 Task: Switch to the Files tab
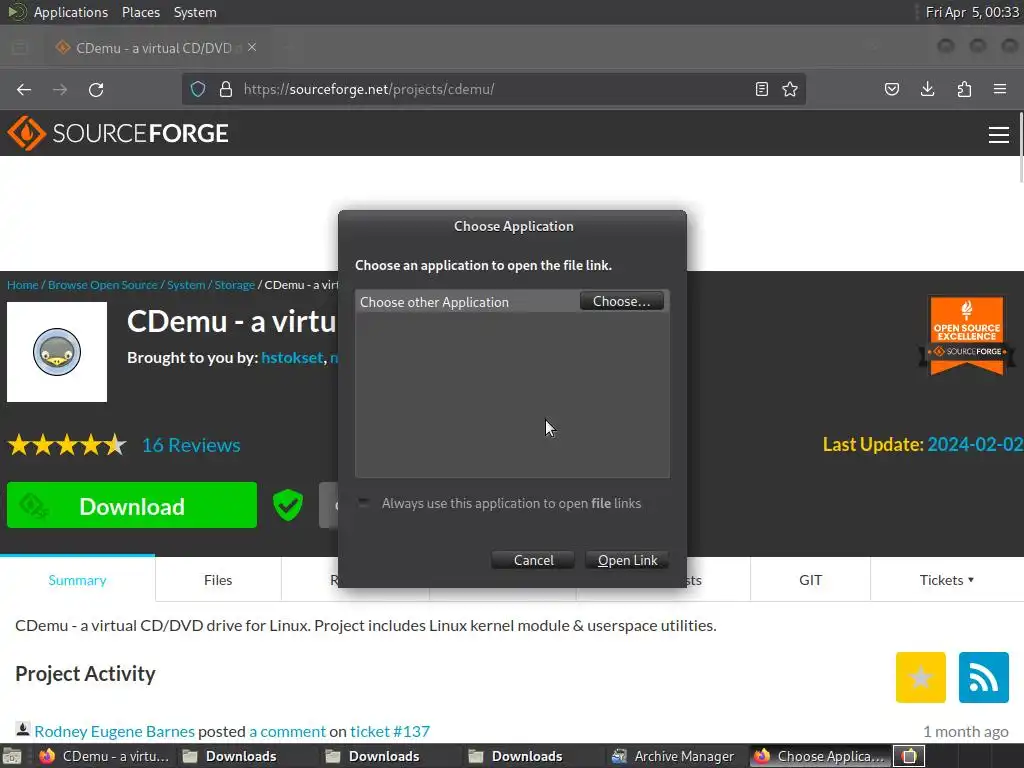point(218,580)
